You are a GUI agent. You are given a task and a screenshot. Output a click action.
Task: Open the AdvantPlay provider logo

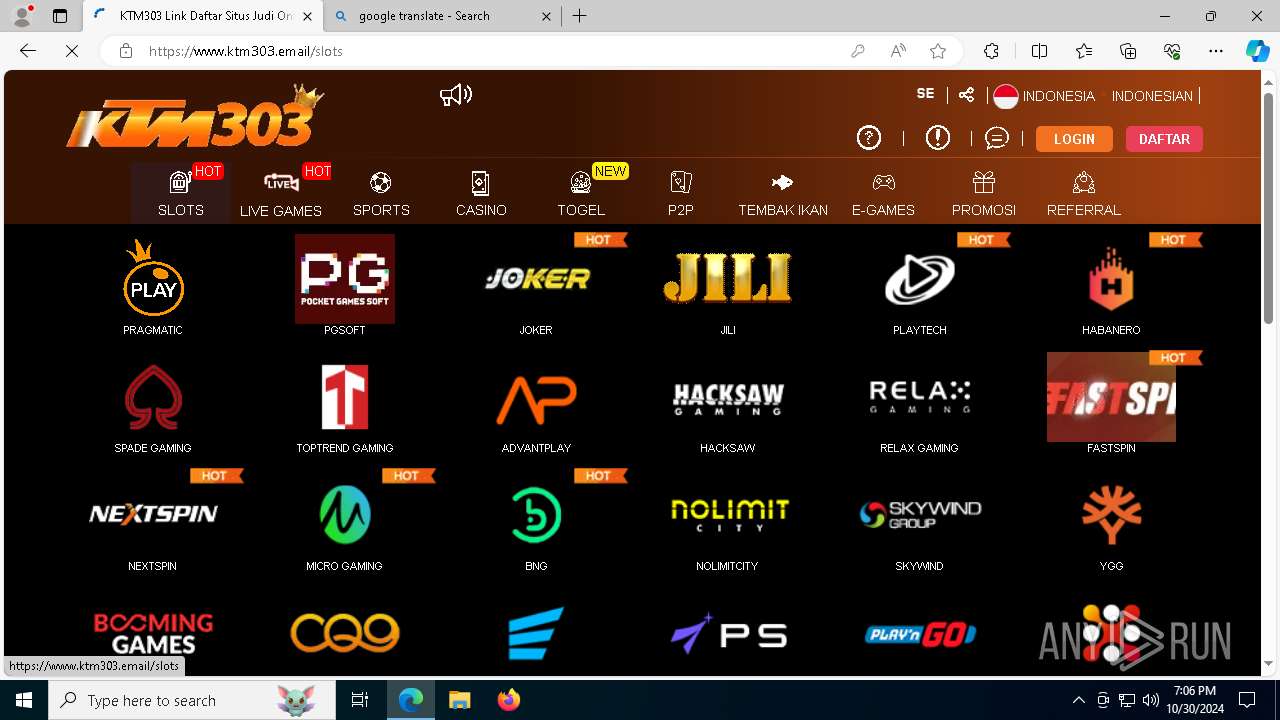tap(537, 400)
